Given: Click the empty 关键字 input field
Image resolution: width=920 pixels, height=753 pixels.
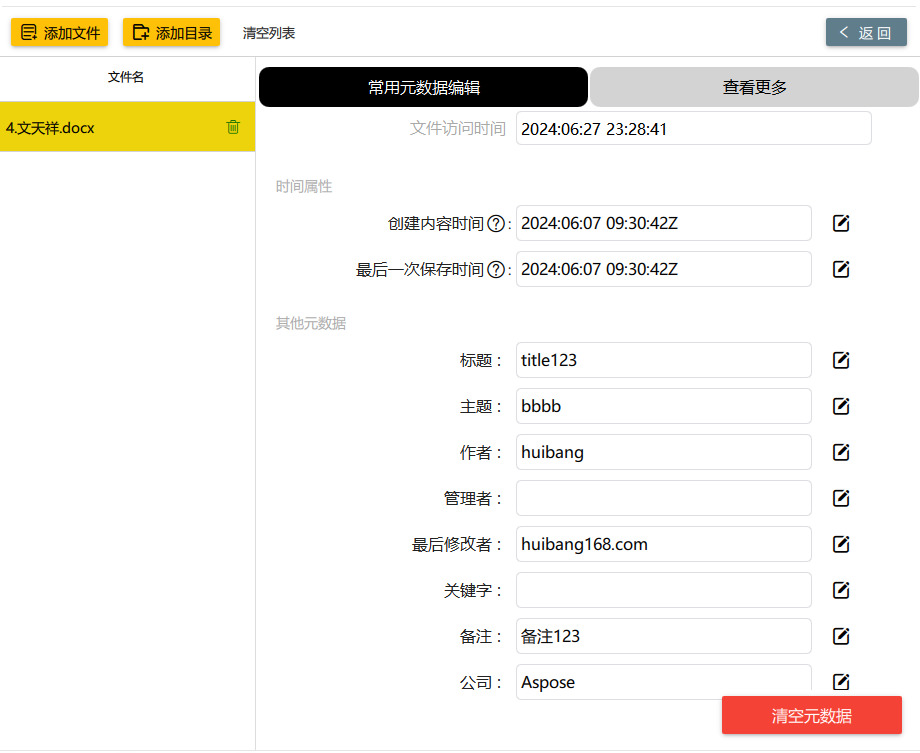Looking at the screenshot, I should coord(664,590).
